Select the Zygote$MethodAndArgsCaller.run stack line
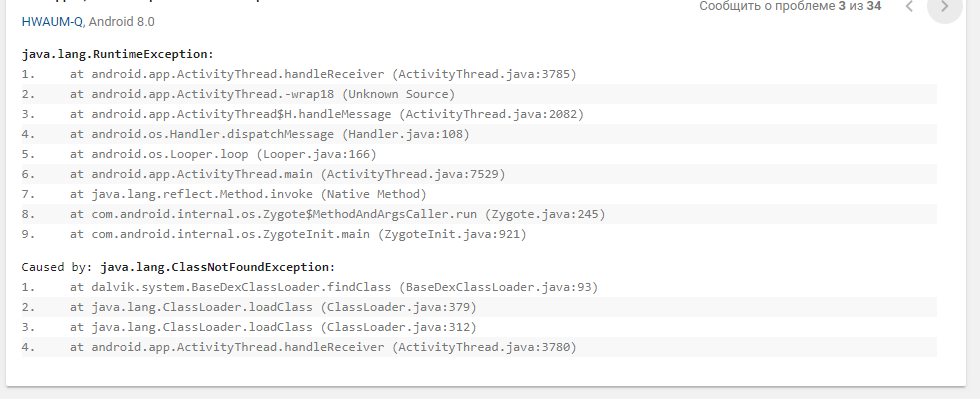 coord(479,215)
